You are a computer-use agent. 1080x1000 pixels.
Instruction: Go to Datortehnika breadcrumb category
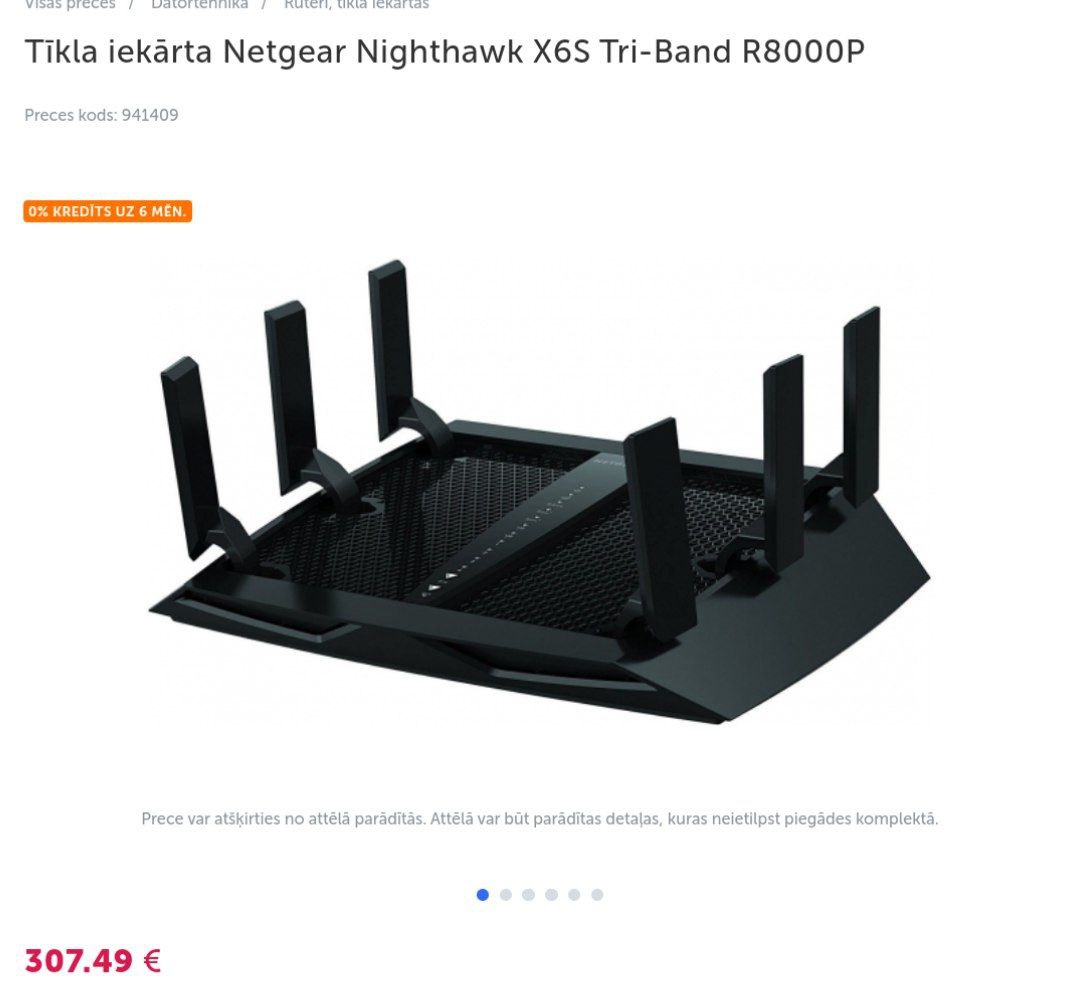point(199,4)
